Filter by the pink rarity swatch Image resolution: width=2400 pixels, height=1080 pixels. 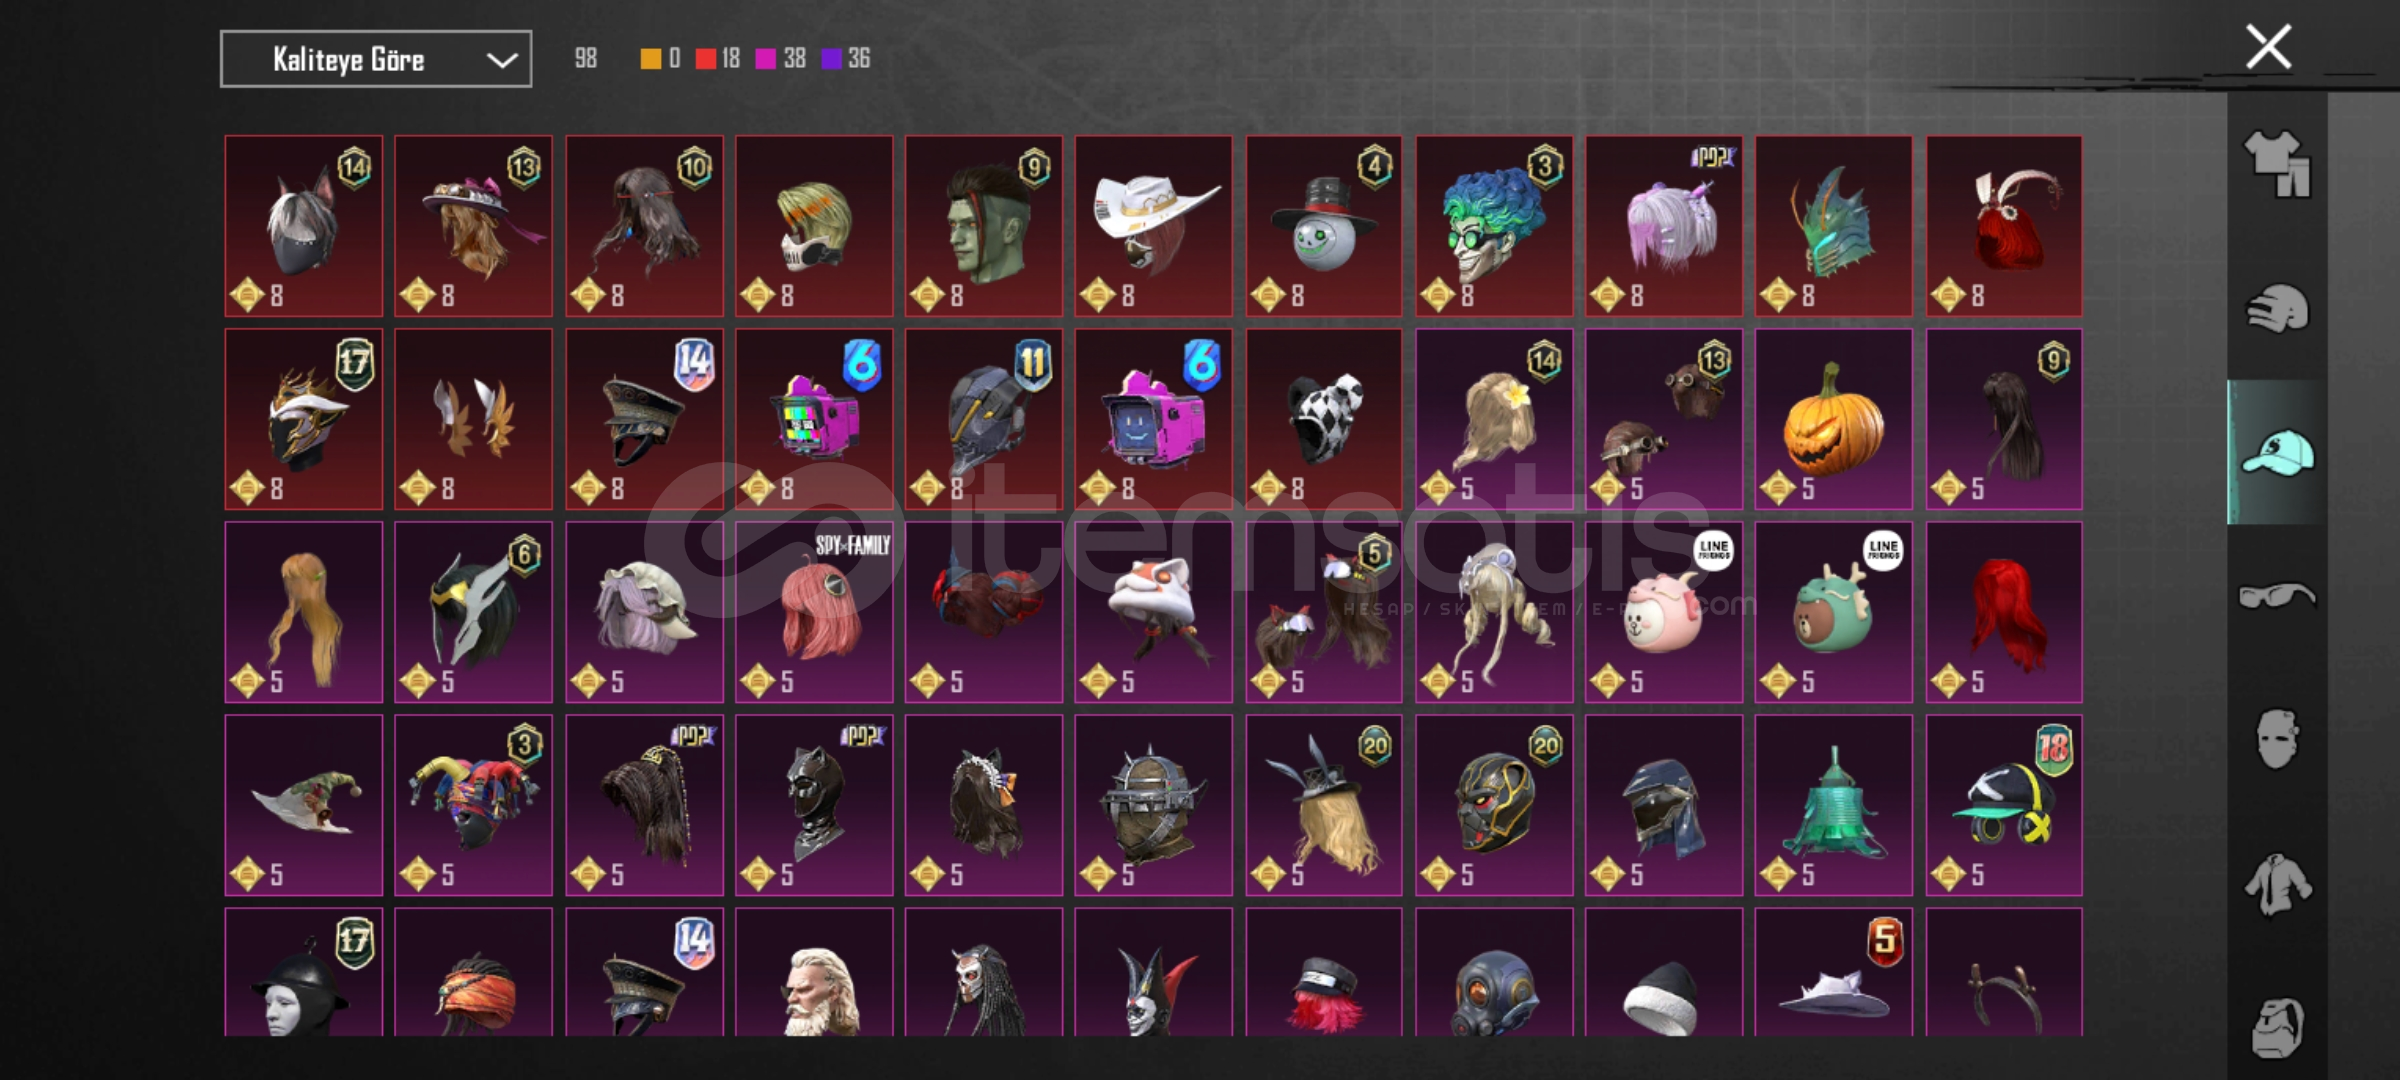click(x=766, y=59)
